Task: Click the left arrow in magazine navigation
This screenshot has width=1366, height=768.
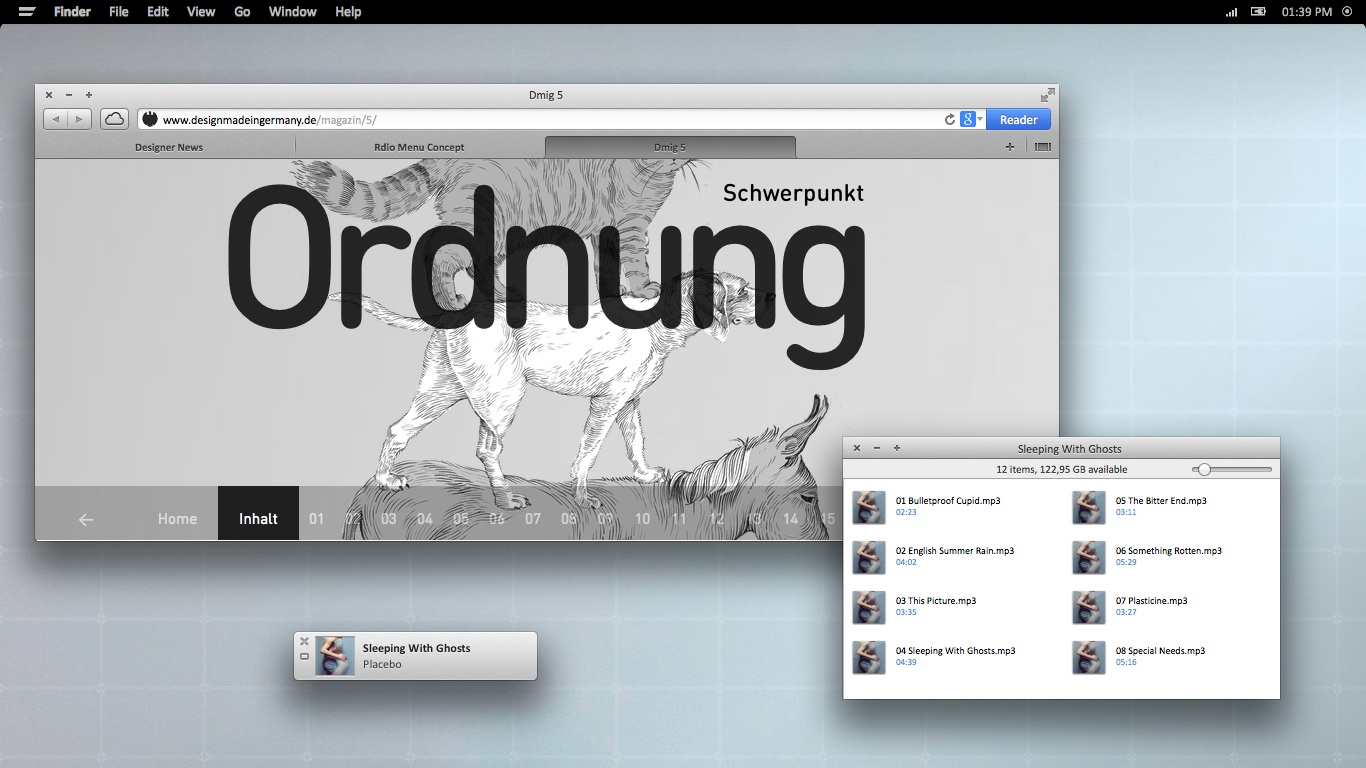Action: pos(86,519)
